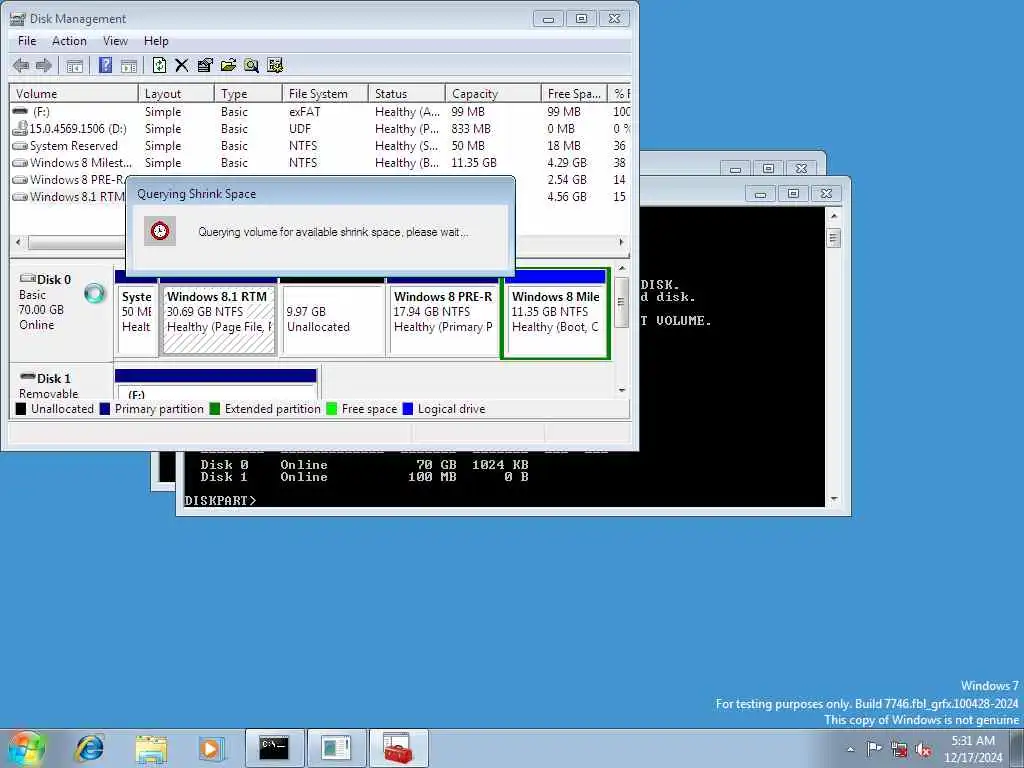Open the taskbar clock showing 5:31 AM
This screenshot has height=768, width=1024.
(973, 749)
